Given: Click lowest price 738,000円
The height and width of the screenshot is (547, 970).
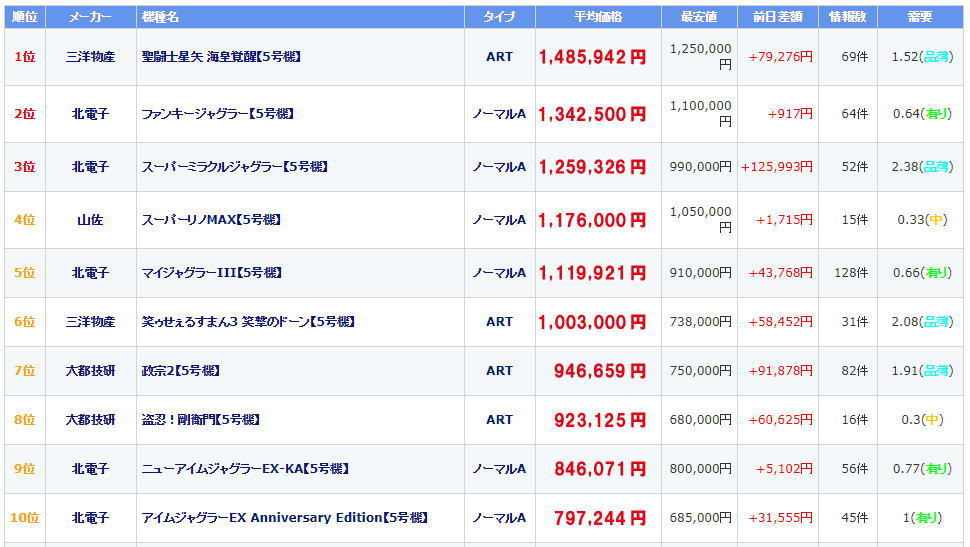Looking at the screenshot, I should (x=700, y=322).
